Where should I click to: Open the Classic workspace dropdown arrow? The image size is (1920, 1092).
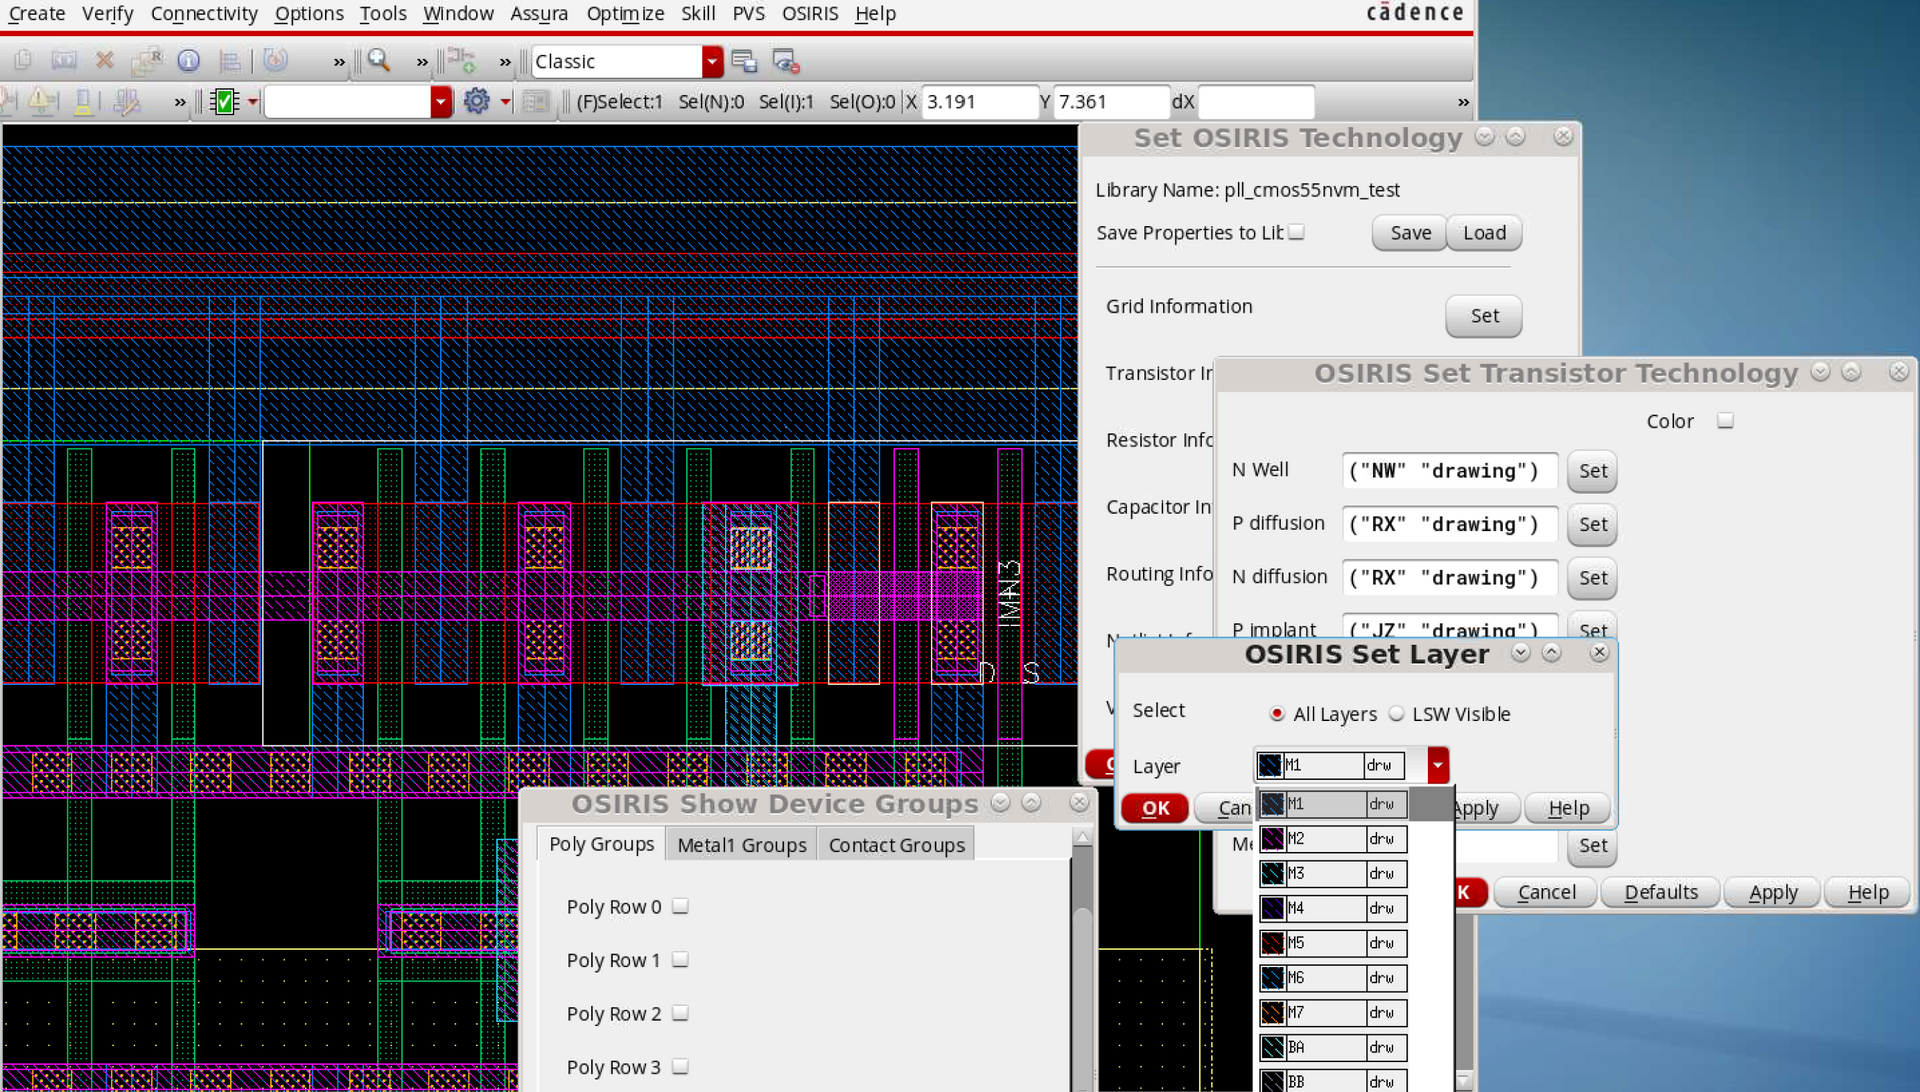[x=712, y=62]
